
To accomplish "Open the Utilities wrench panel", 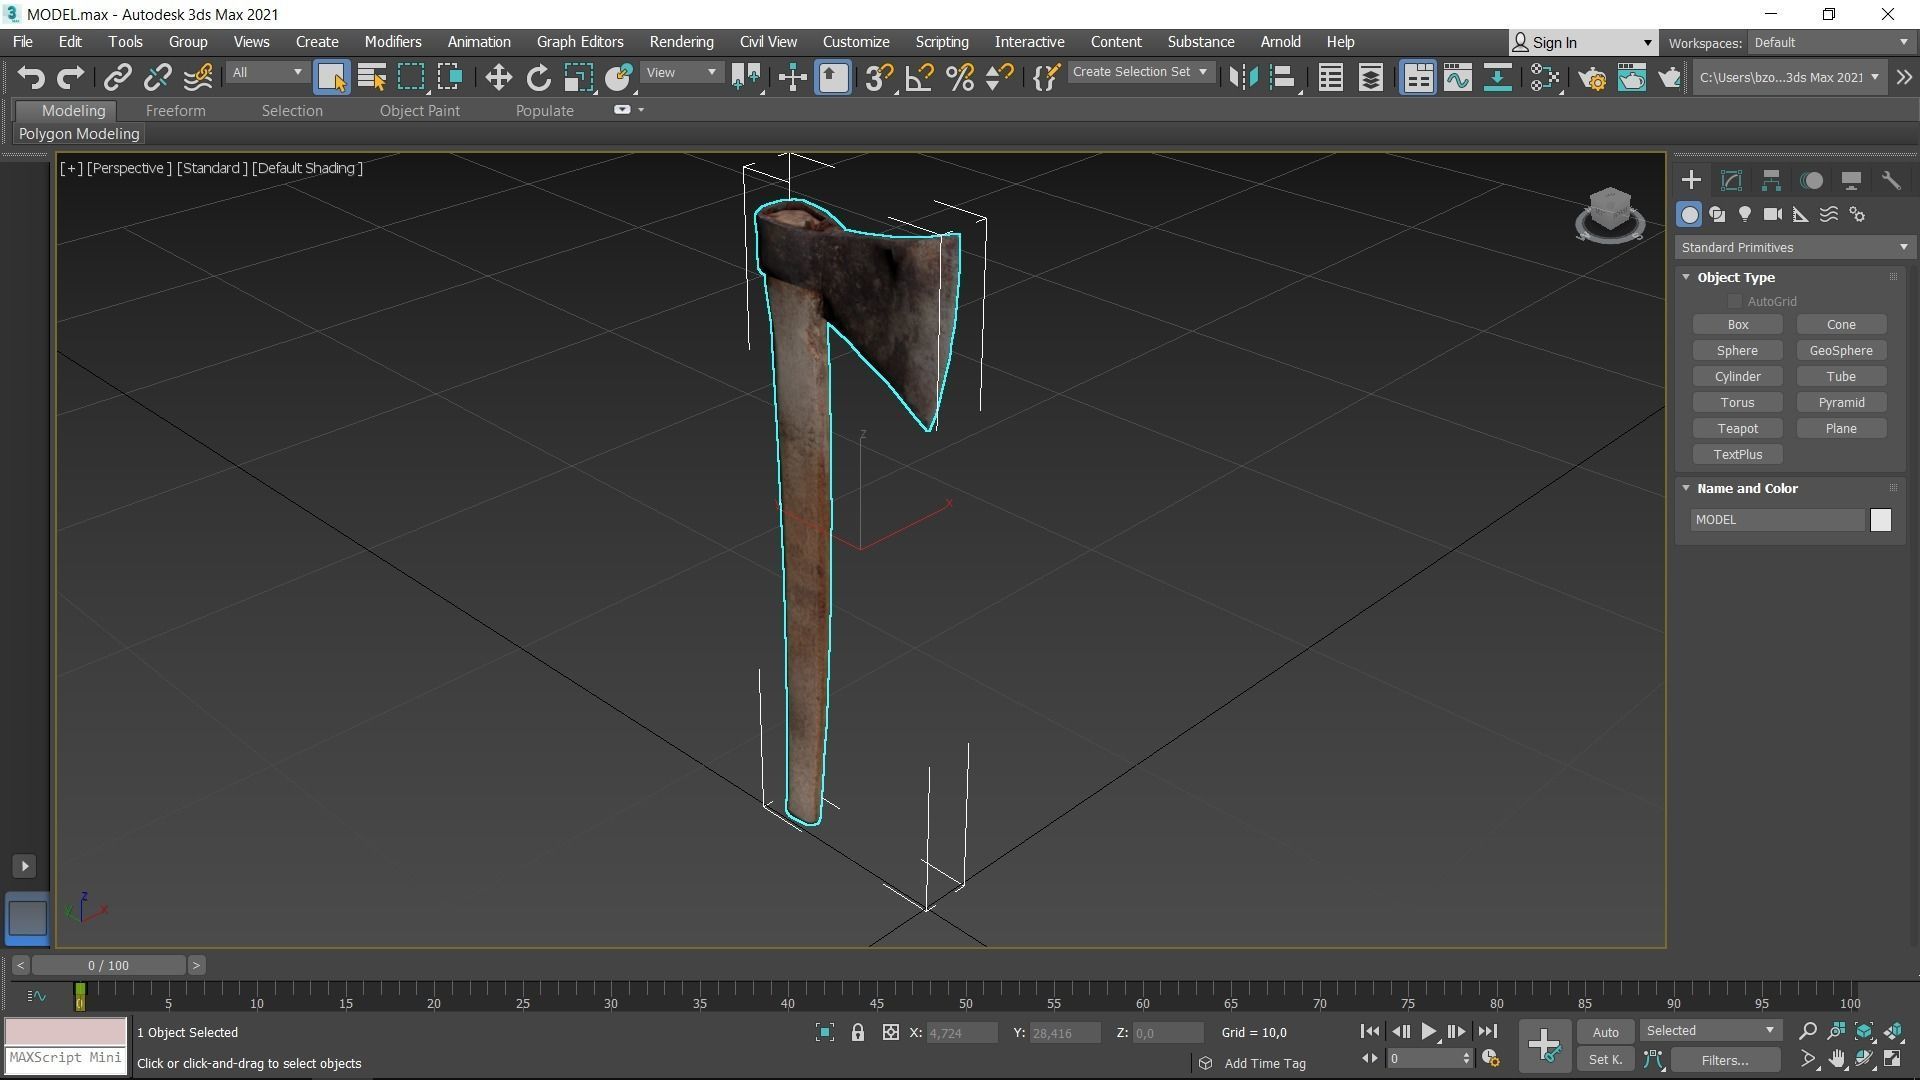I will click(x=1890, y=180).
